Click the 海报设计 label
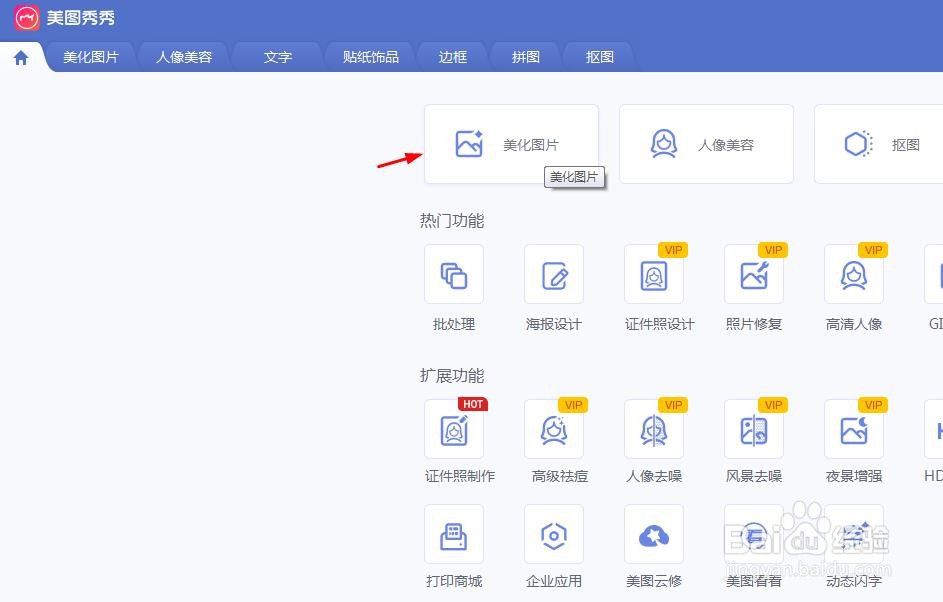The image size is (943, 602). (554, 324)
